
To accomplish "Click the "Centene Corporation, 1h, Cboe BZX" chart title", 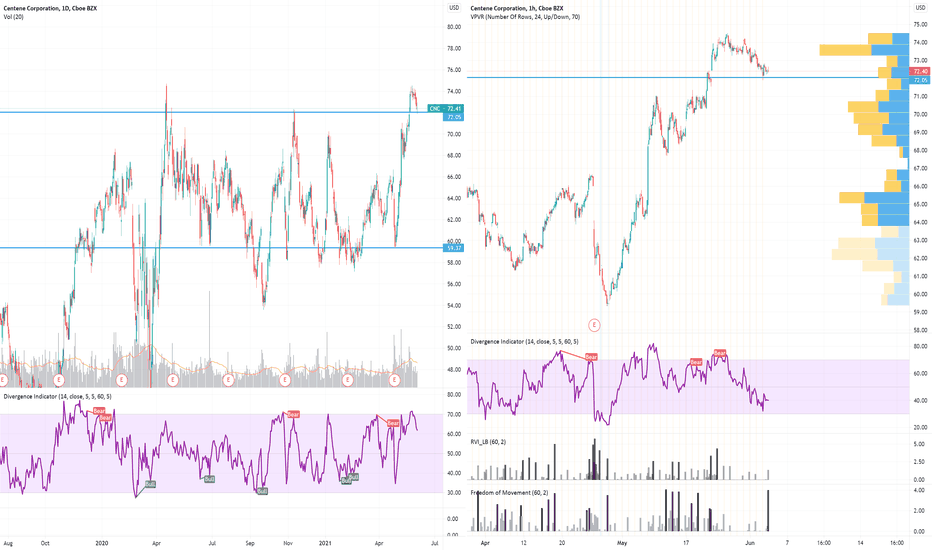I will click(517, 8).
